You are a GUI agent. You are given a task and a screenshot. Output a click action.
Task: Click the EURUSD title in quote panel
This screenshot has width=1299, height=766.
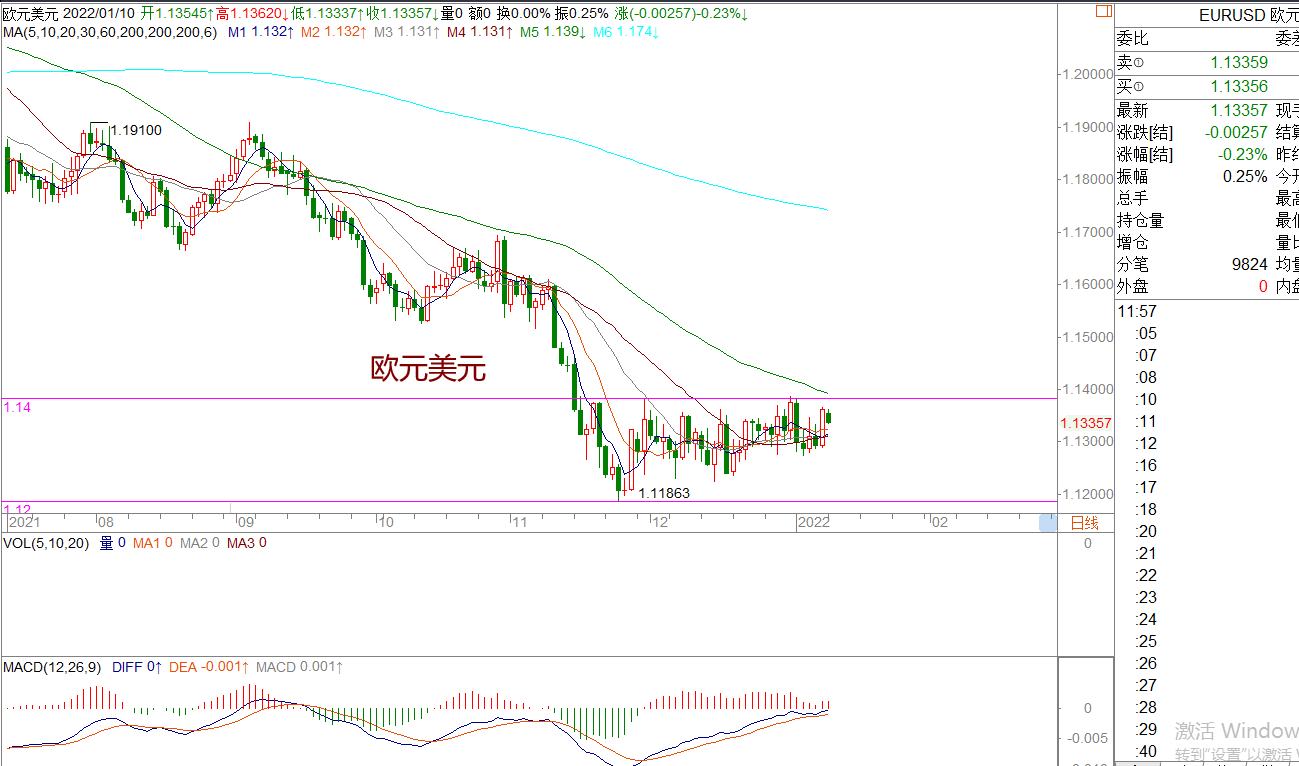(1232, 15)
